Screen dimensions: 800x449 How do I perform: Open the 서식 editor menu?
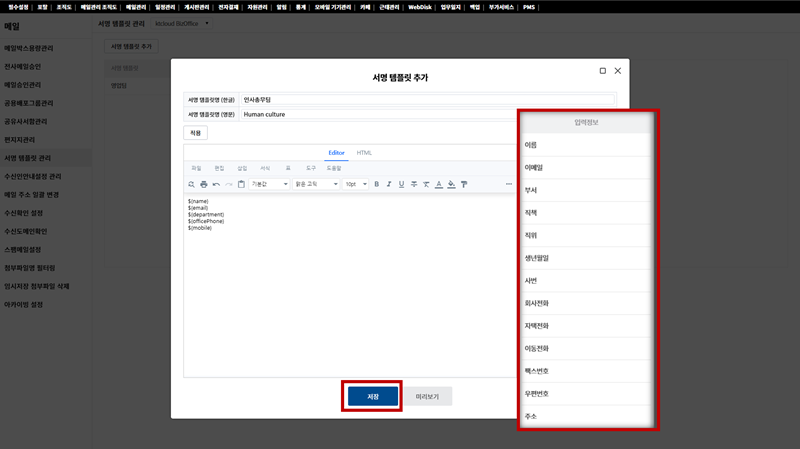[265, 168]
